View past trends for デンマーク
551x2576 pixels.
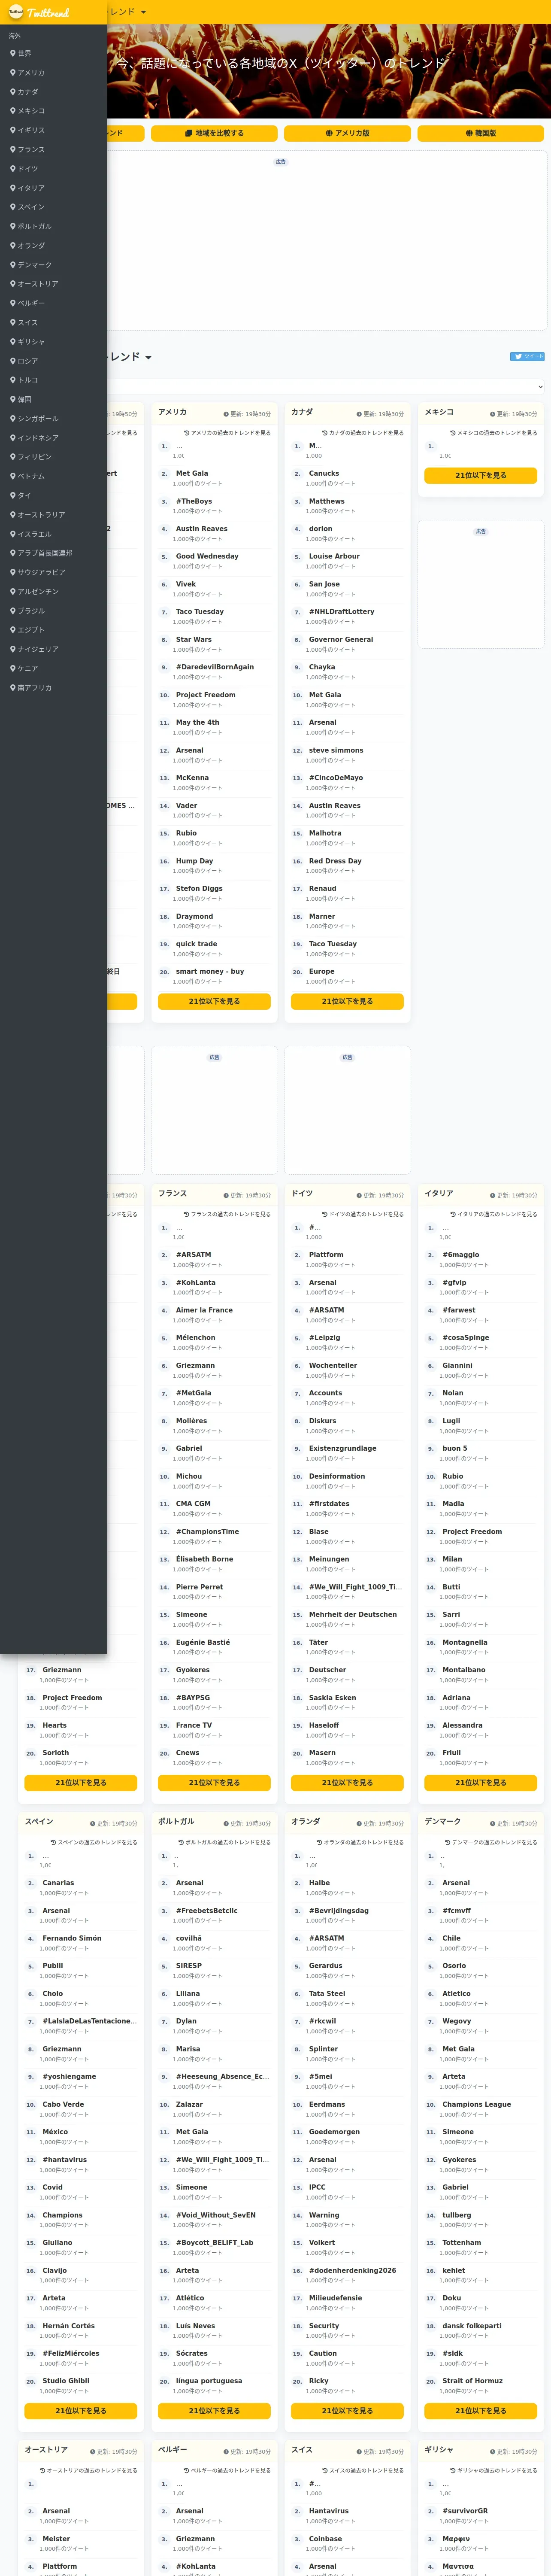pos(491,1842)
